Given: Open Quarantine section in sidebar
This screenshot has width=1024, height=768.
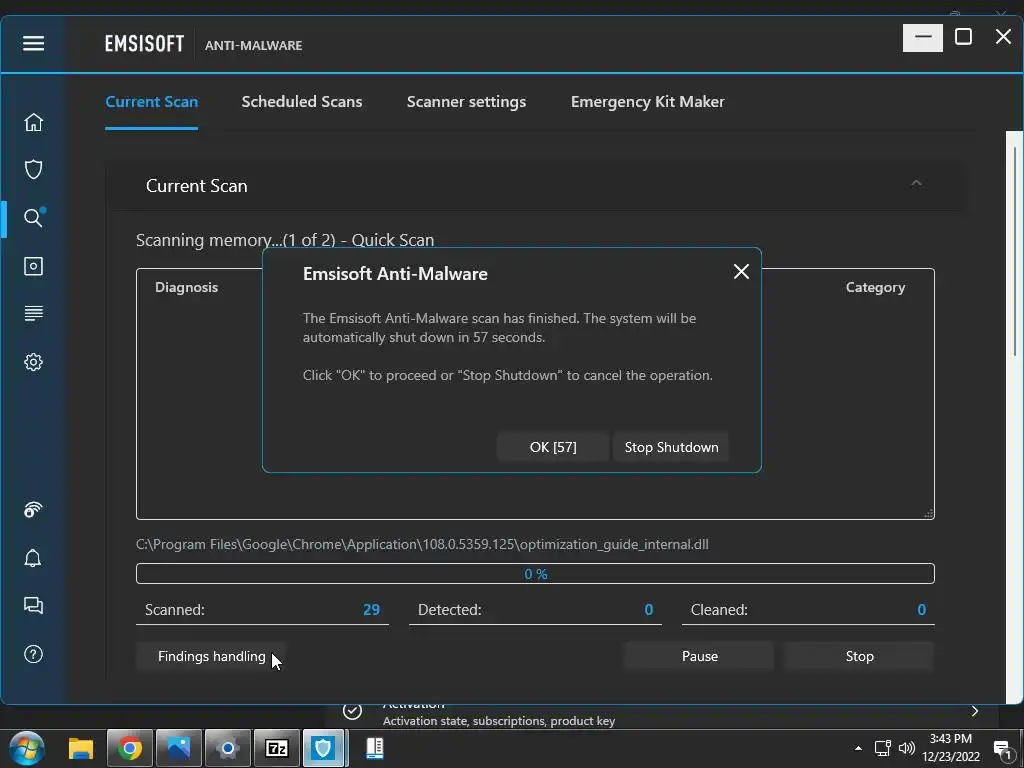Looking at the screenshot, I should pos(33,266).
